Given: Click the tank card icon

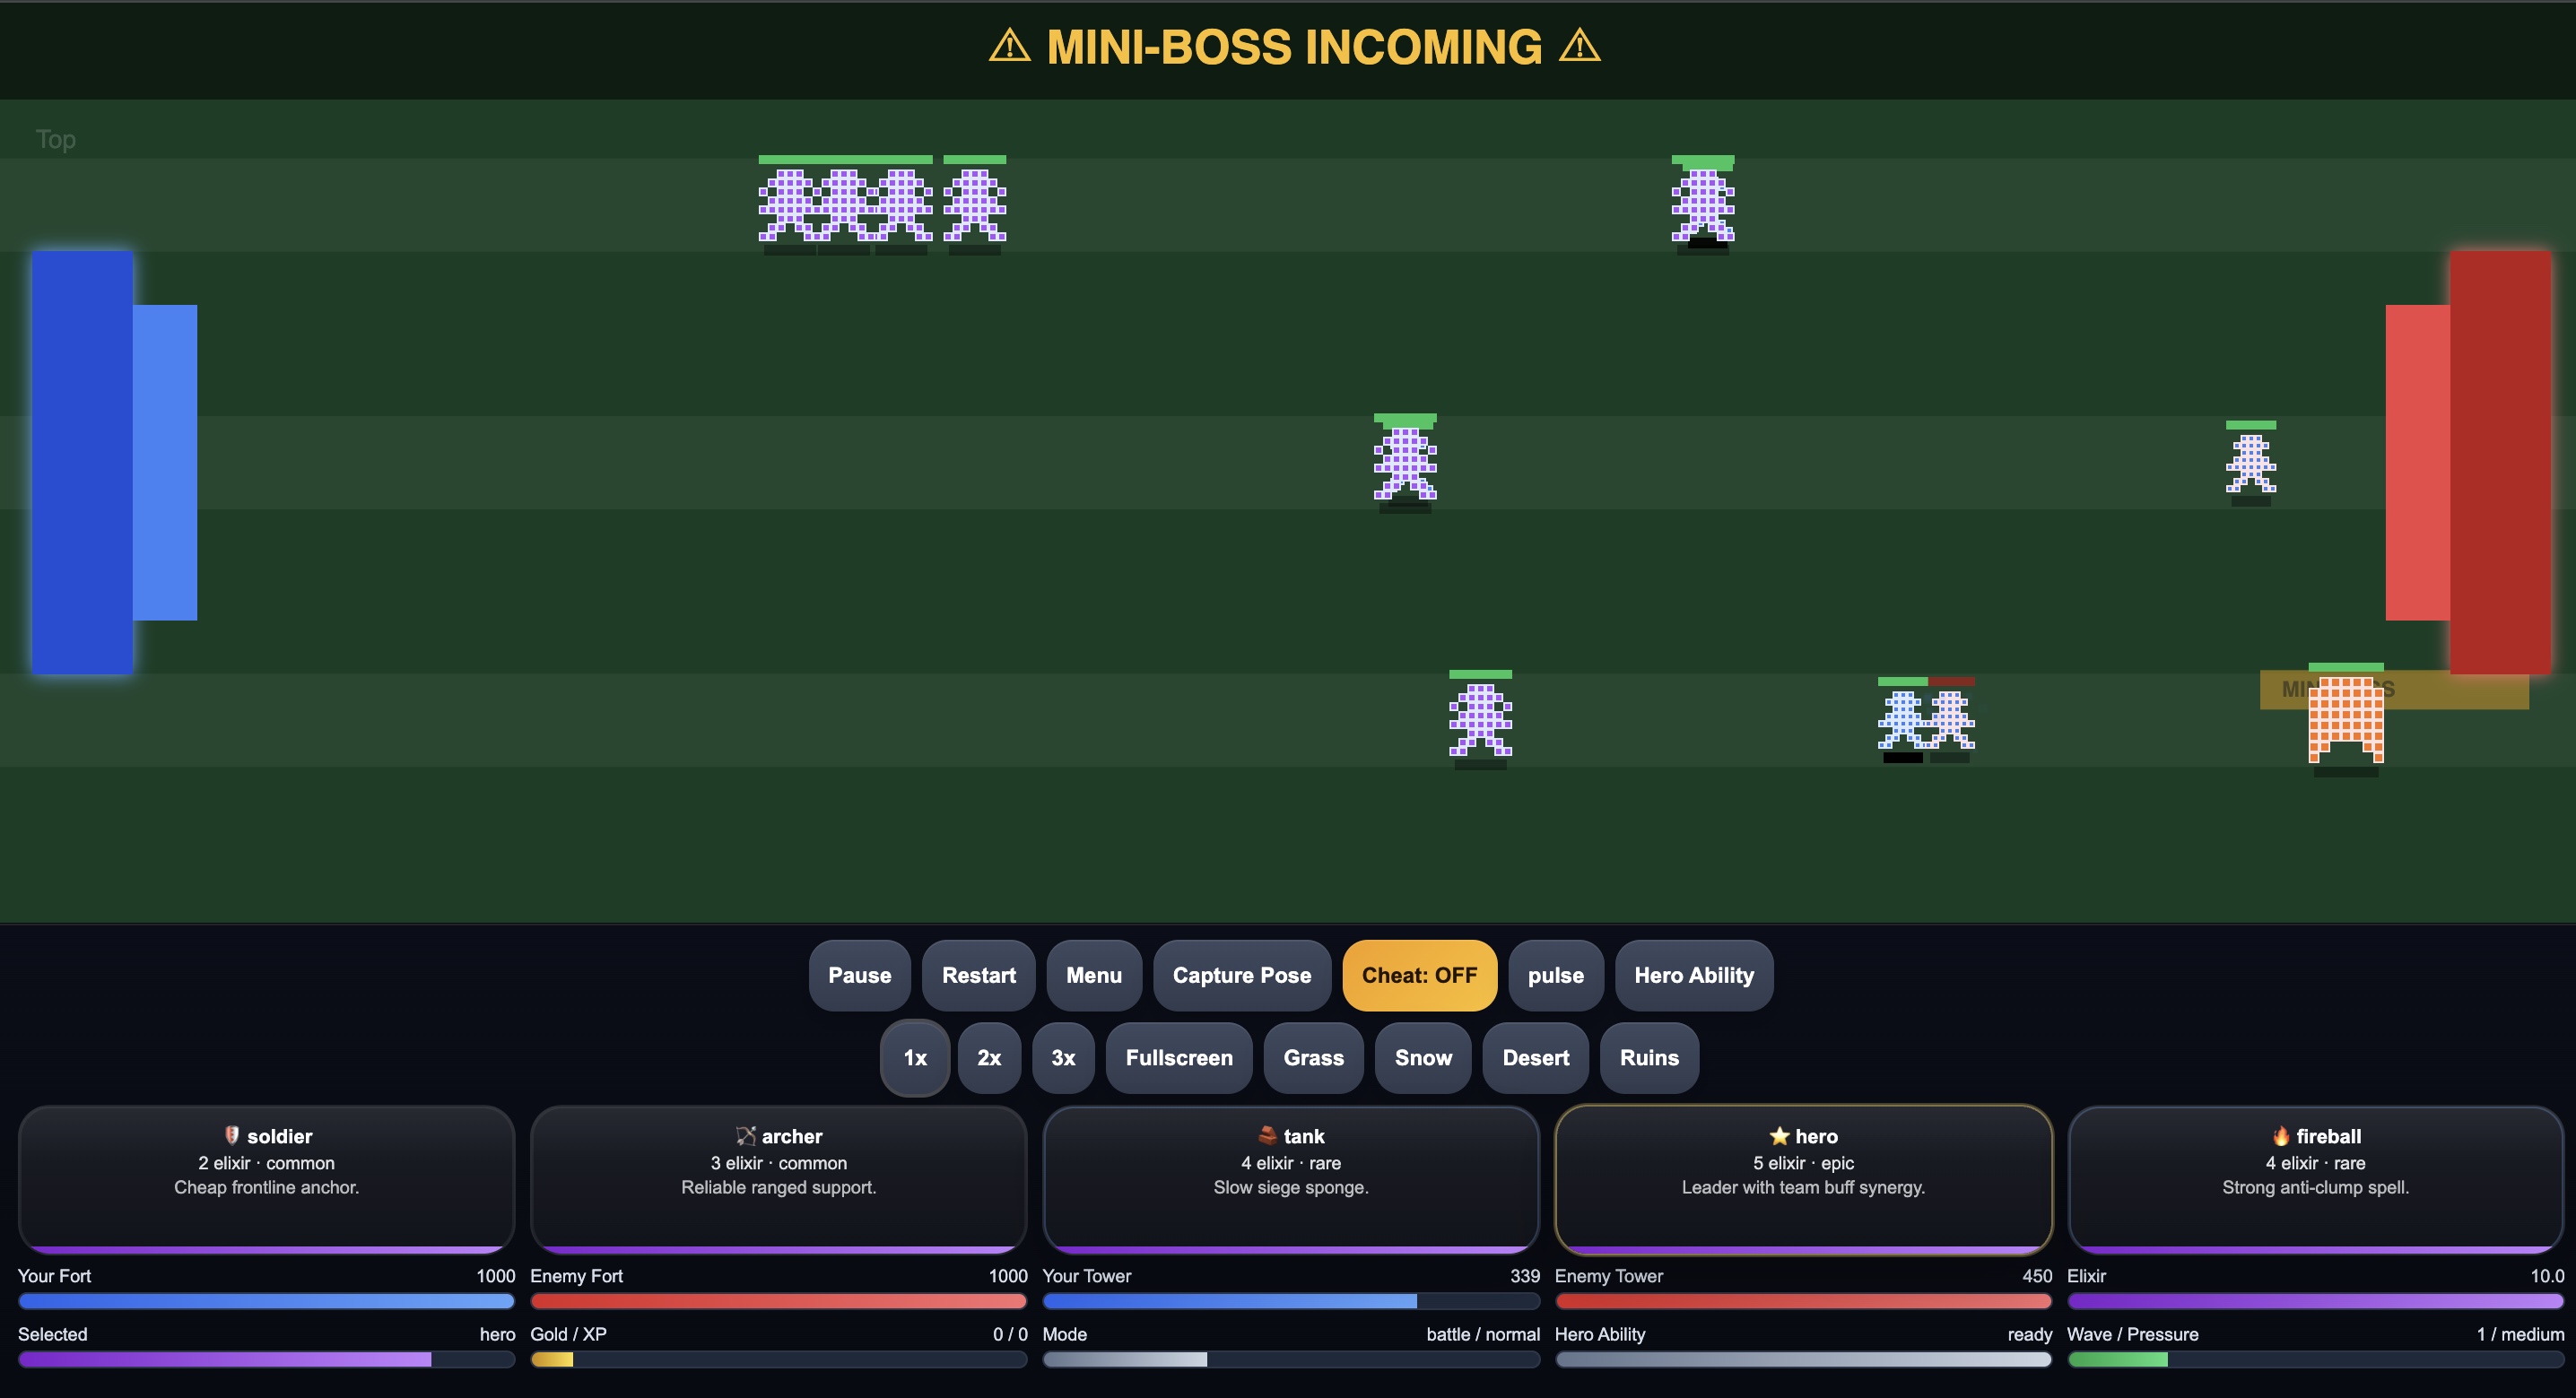Looking at the screenshot, I should [1267, 1135].
